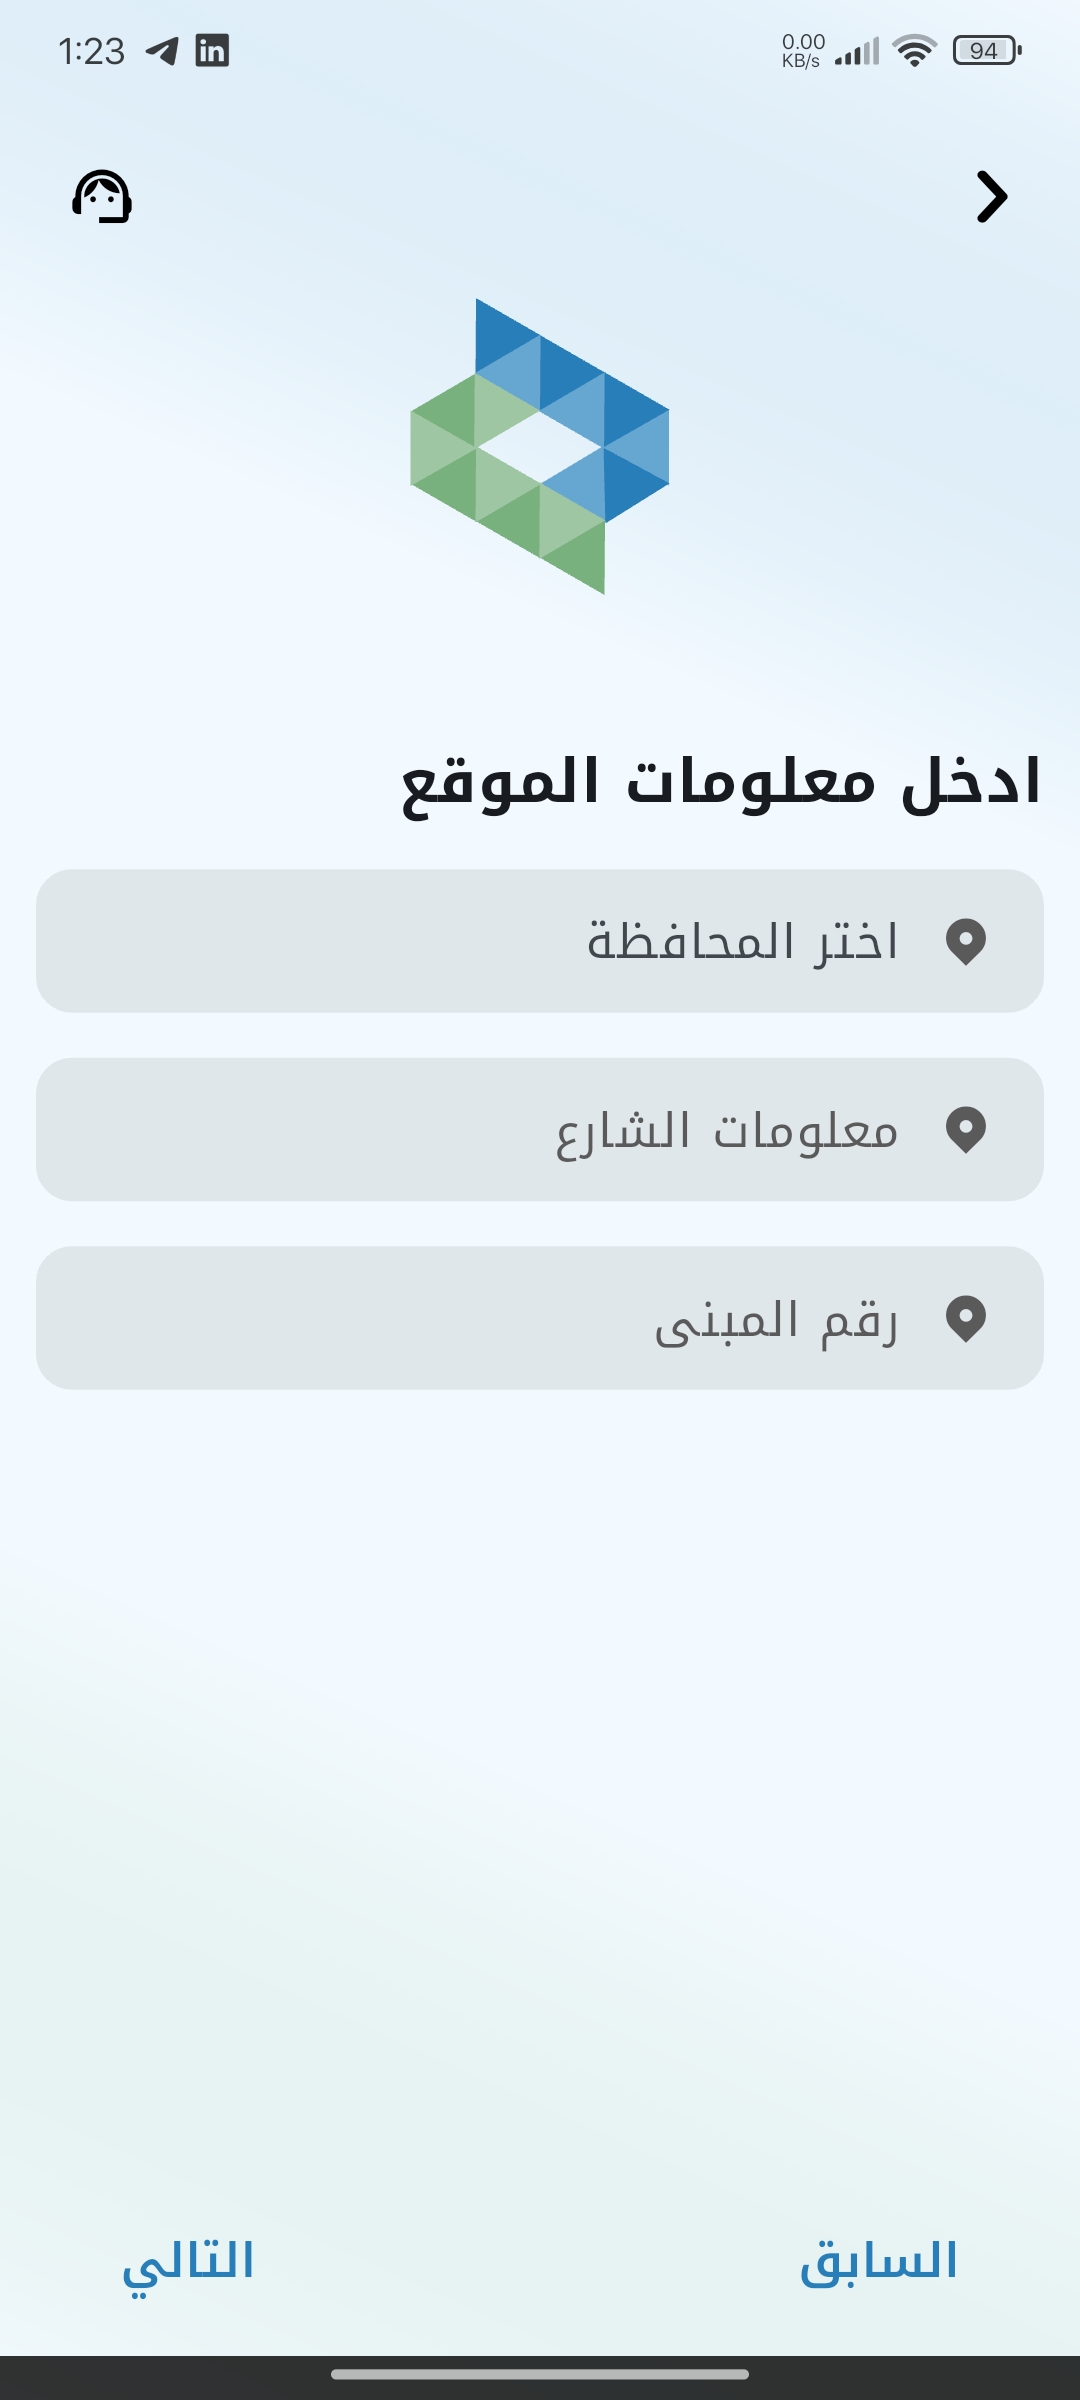Open customer support headset icon
The height and width of the screenshot is (2400, 1080).
tap(102, 196)
